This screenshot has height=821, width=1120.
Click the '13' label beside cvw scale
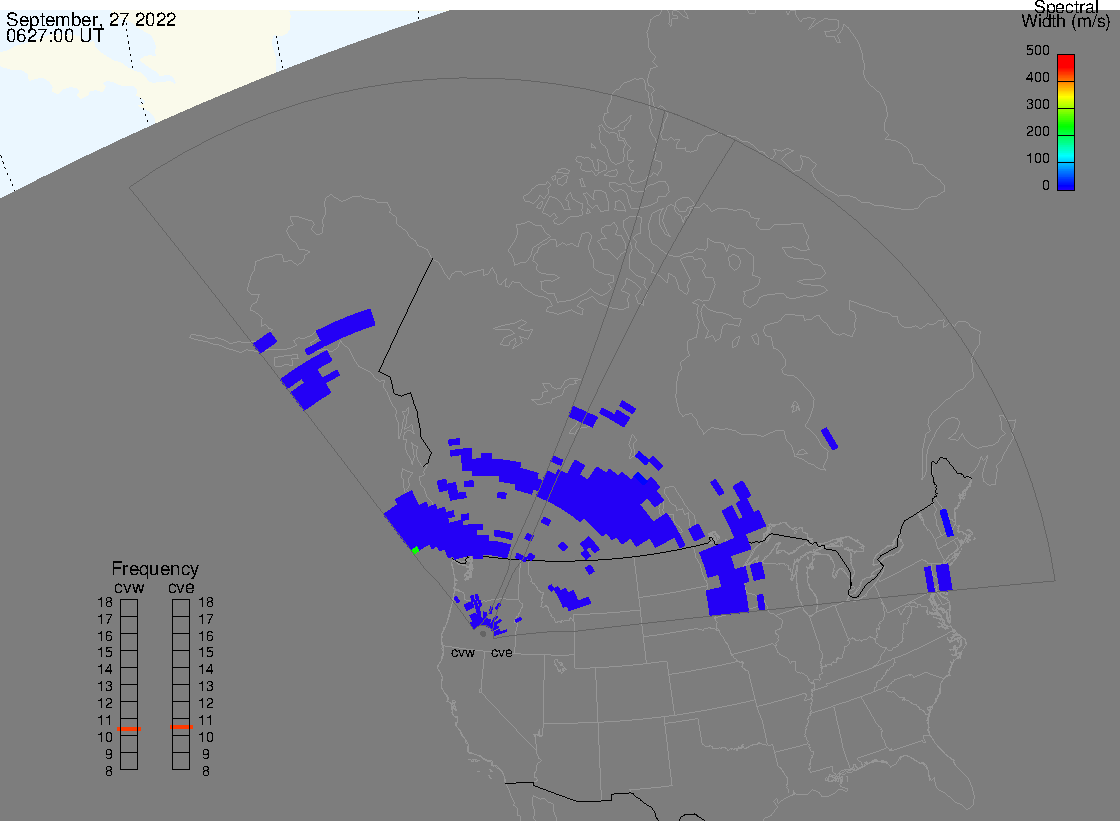tap(105, 687)
